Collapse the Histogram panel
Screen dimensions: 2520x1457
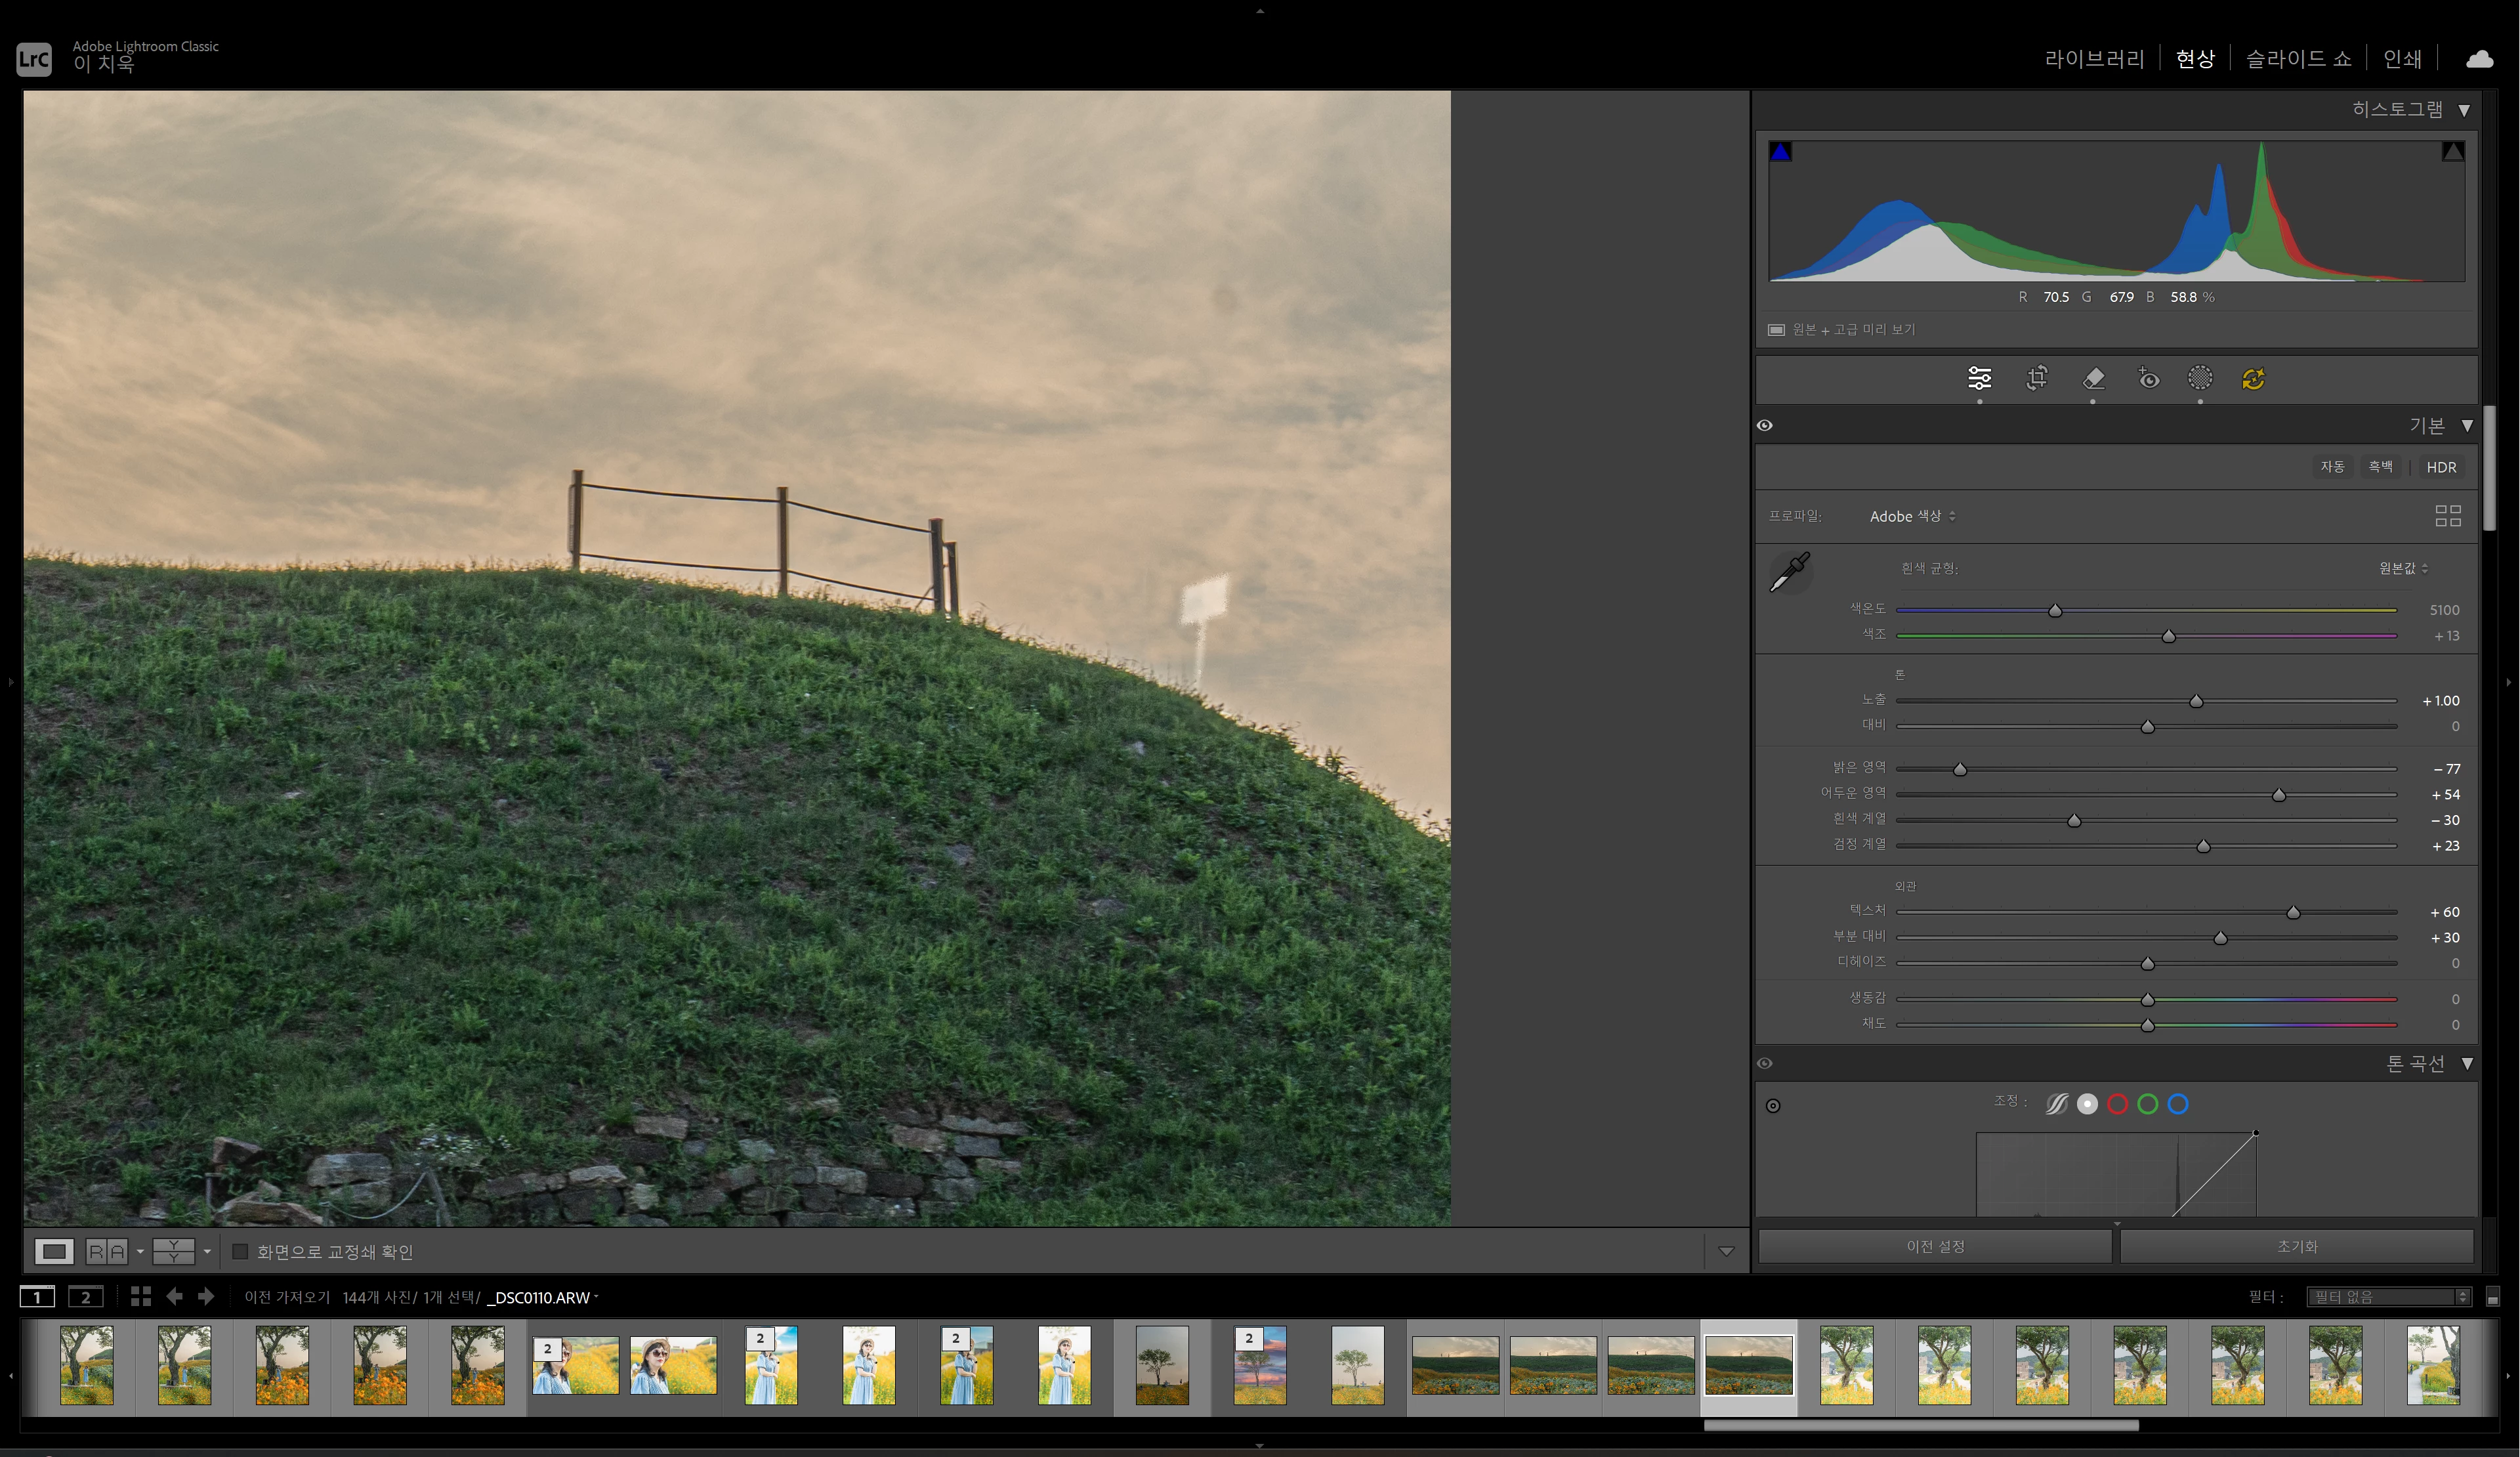[x=2464, y=110]
